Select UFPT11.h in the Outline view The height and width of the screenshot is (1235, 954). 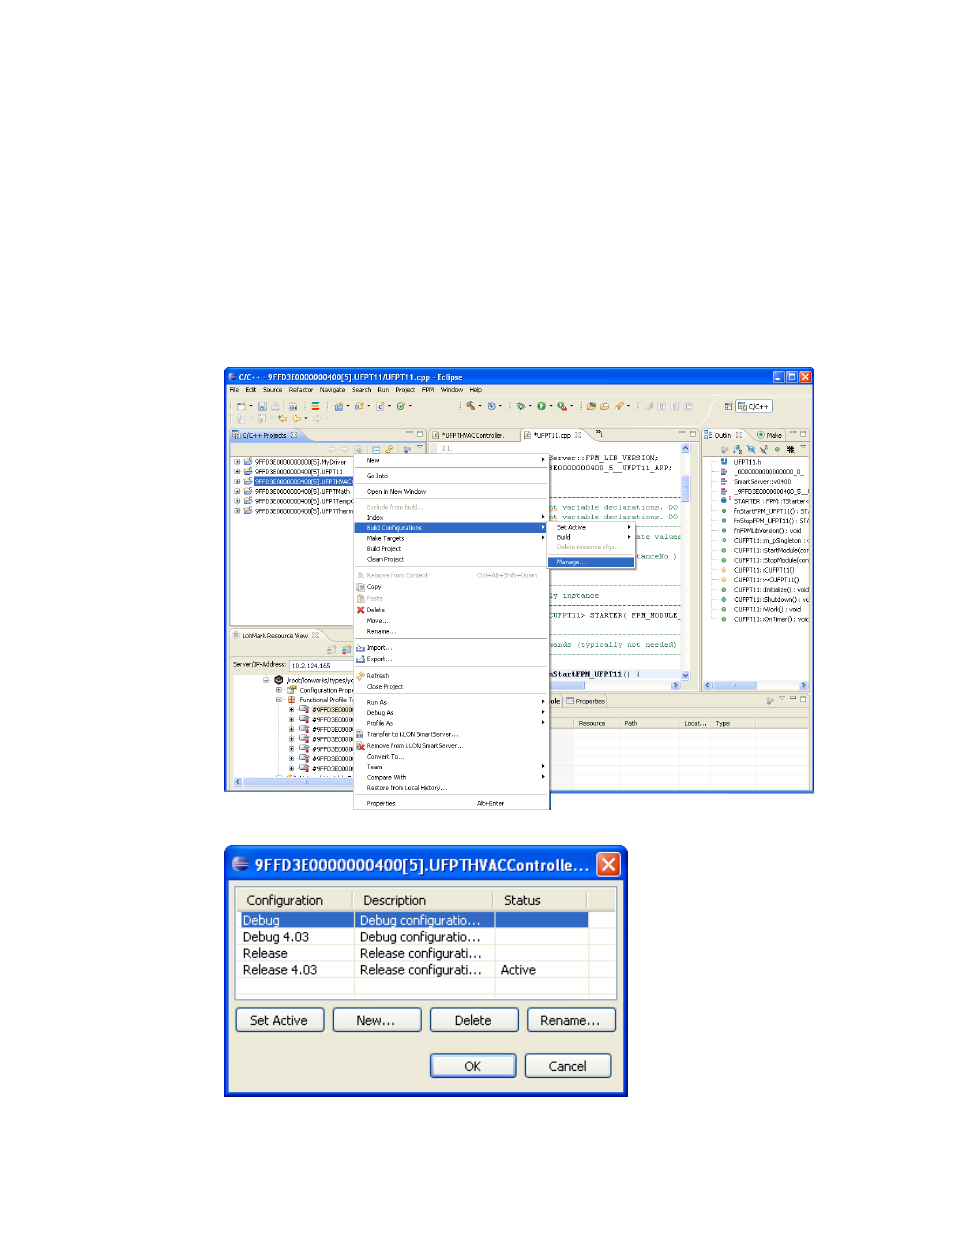tap(746, 462)
